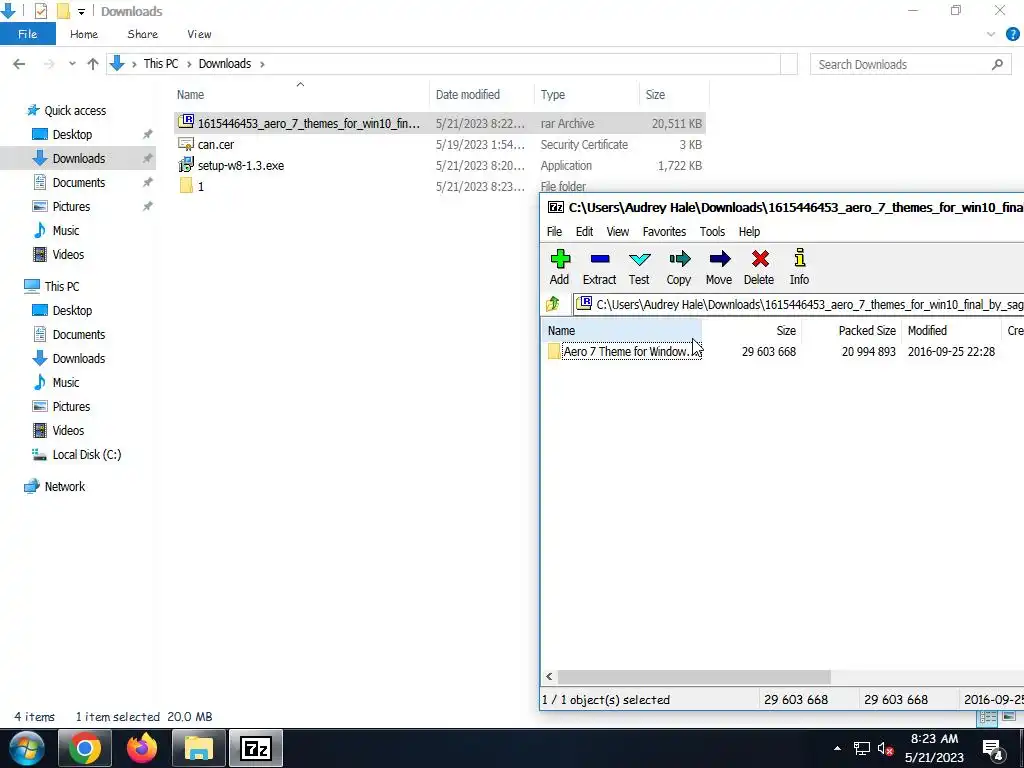Viewport: 1024px width, 768px height.
Task: Open the Start menu
Action: click(x=26, y=748)
